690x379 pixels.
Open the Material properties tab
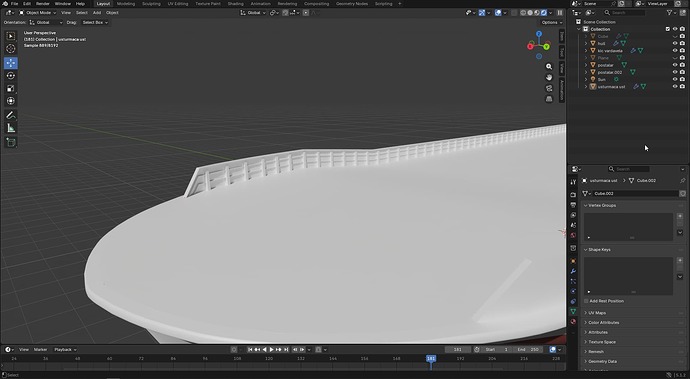(x=573, y=322)
